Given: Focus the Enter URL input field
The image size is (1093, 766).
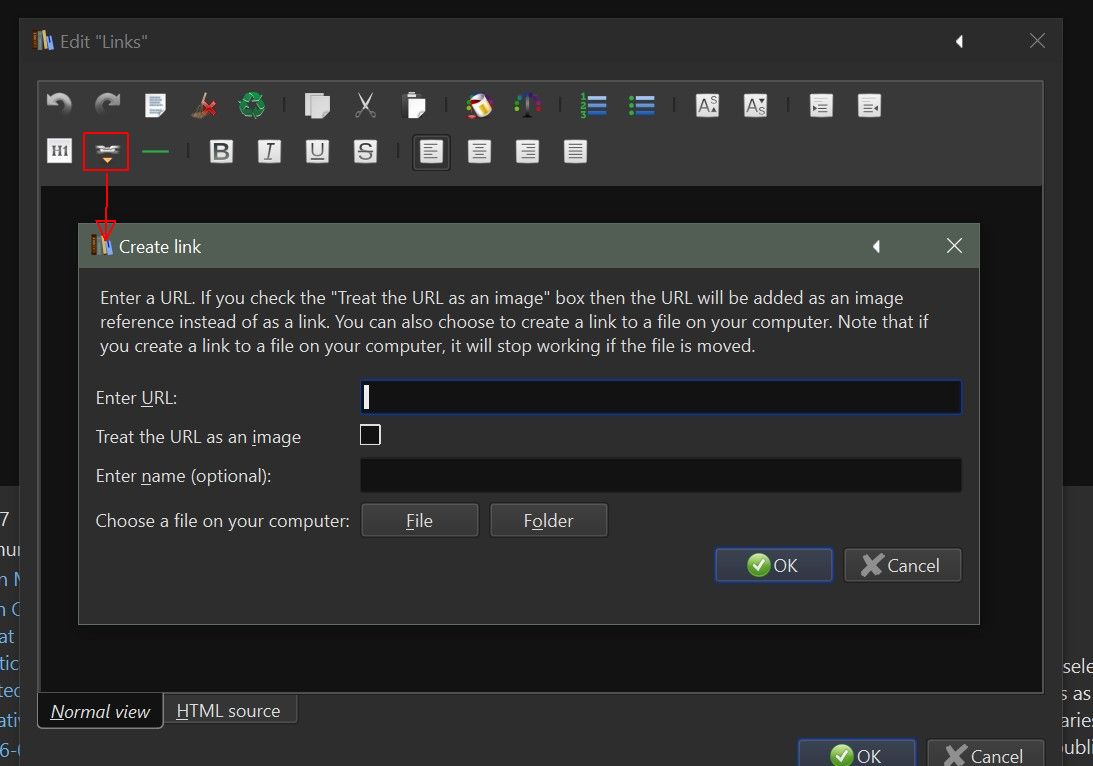Looking at the screenshot, I should [661, 397].
